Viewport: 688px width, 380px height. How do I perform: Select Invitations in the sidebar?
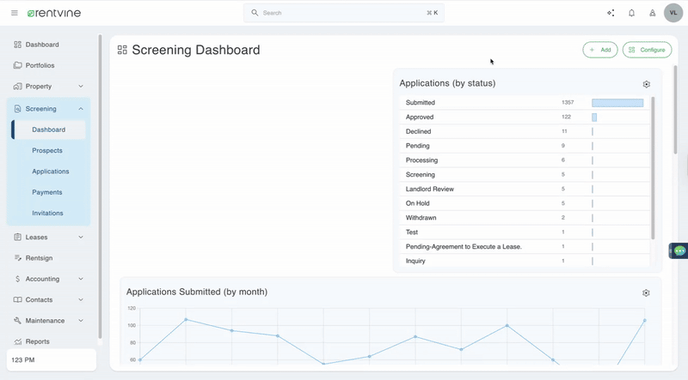47,213
